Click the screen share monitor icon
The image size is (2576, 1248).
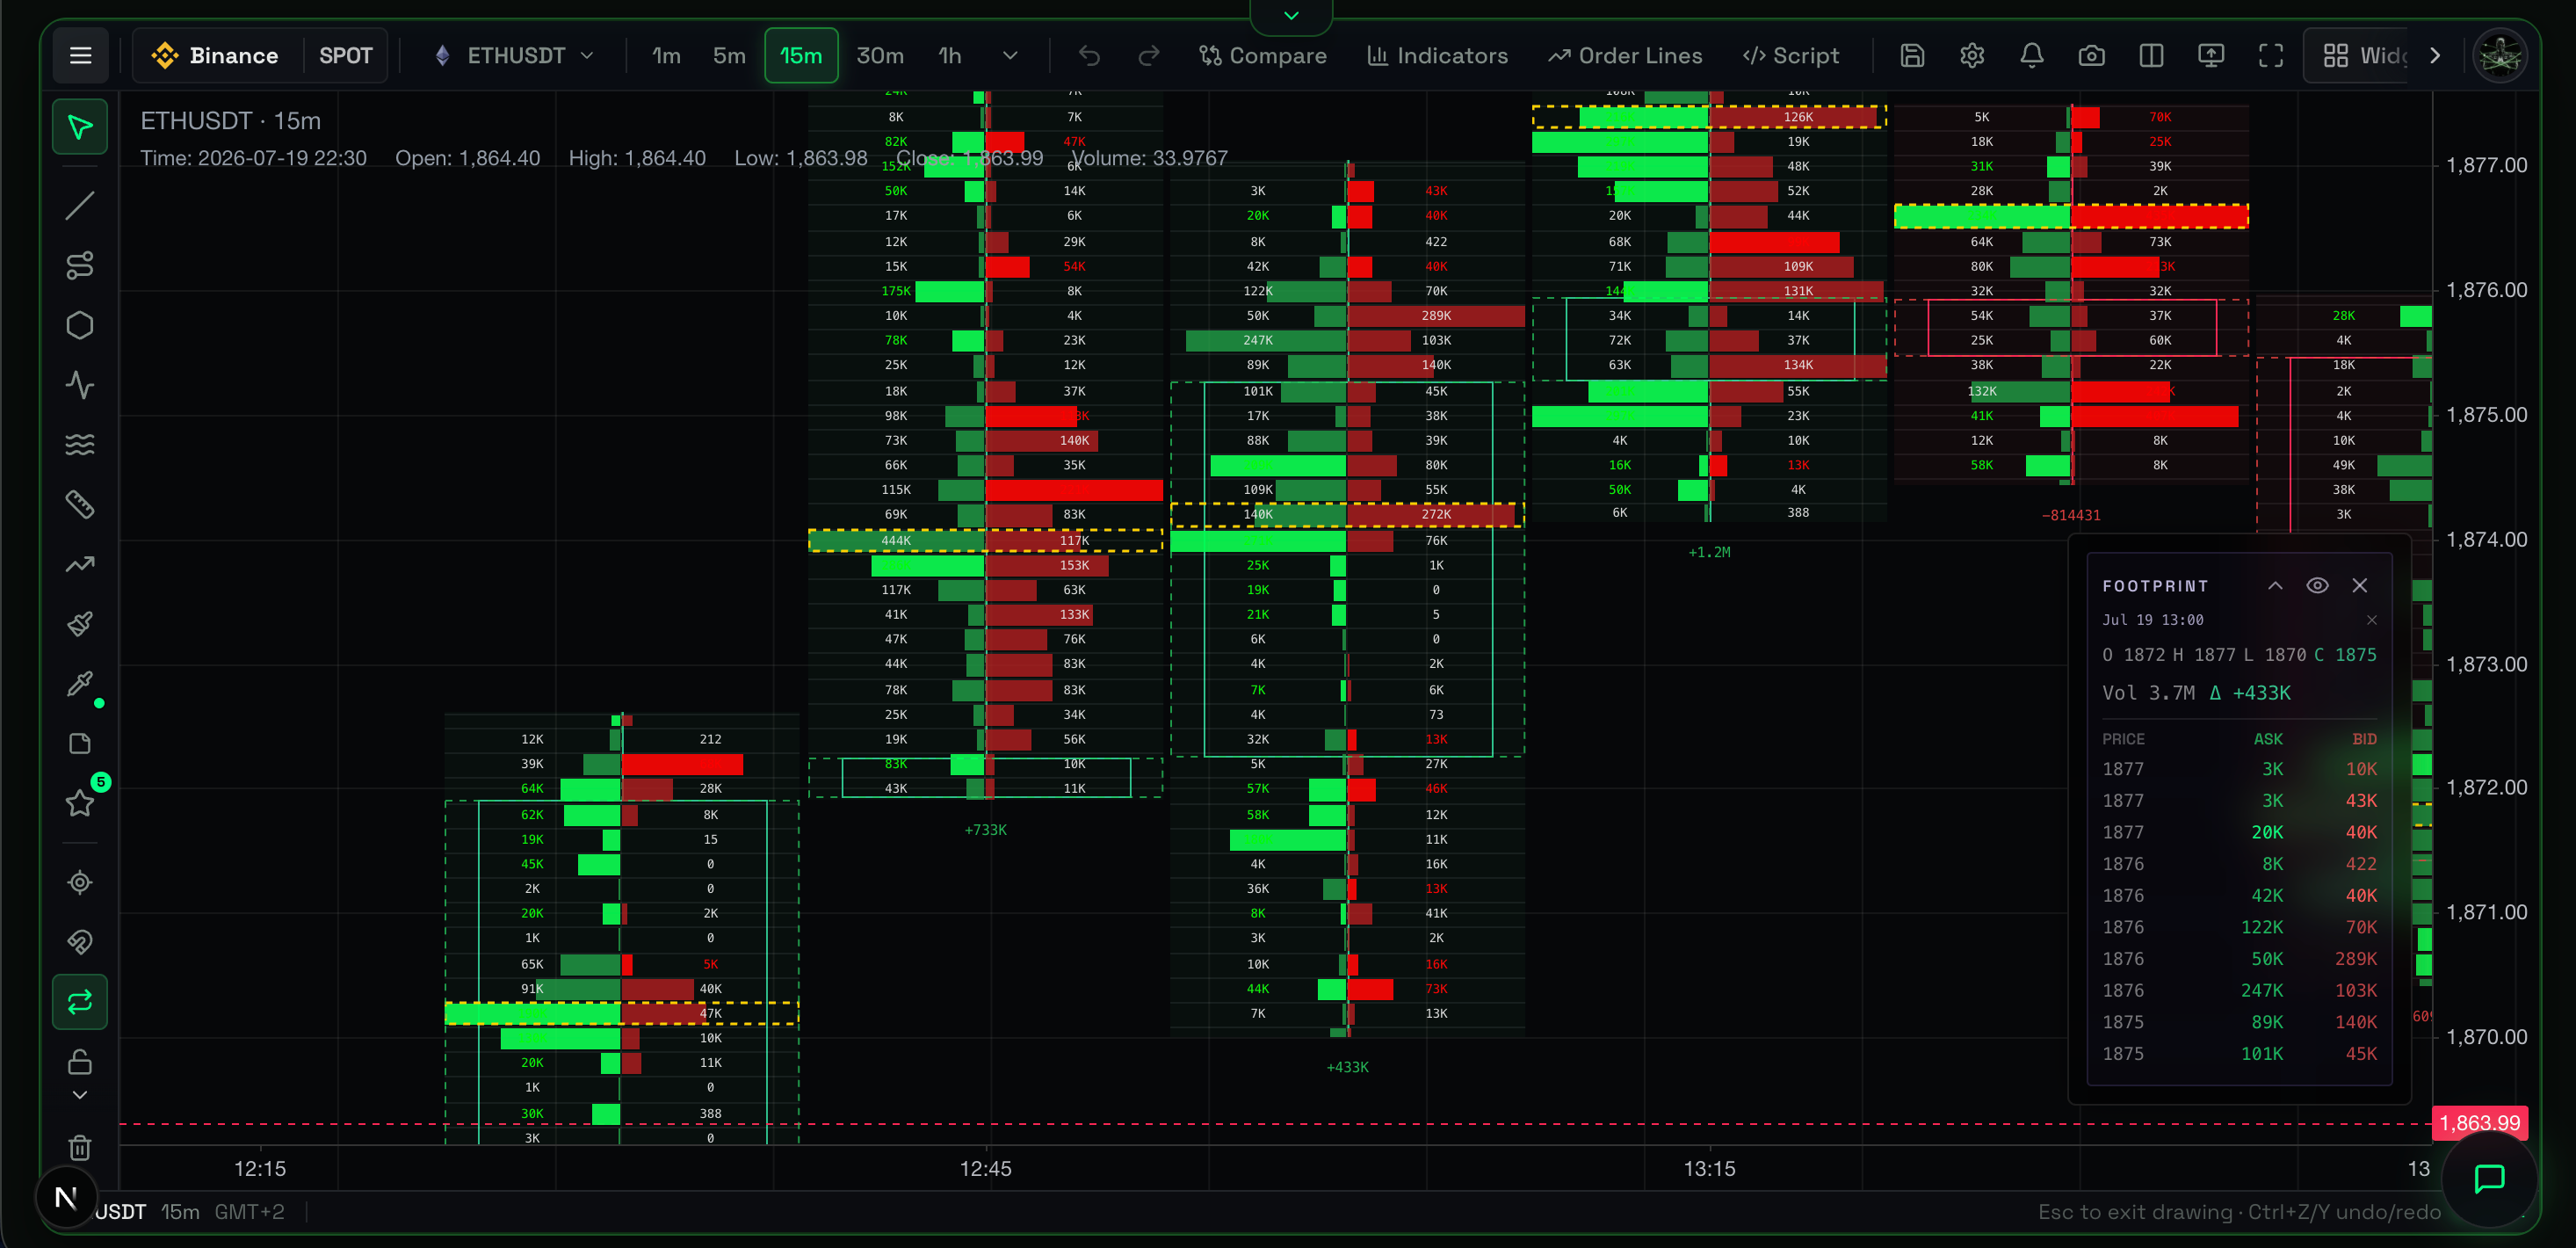click(x=2211, y=56)
